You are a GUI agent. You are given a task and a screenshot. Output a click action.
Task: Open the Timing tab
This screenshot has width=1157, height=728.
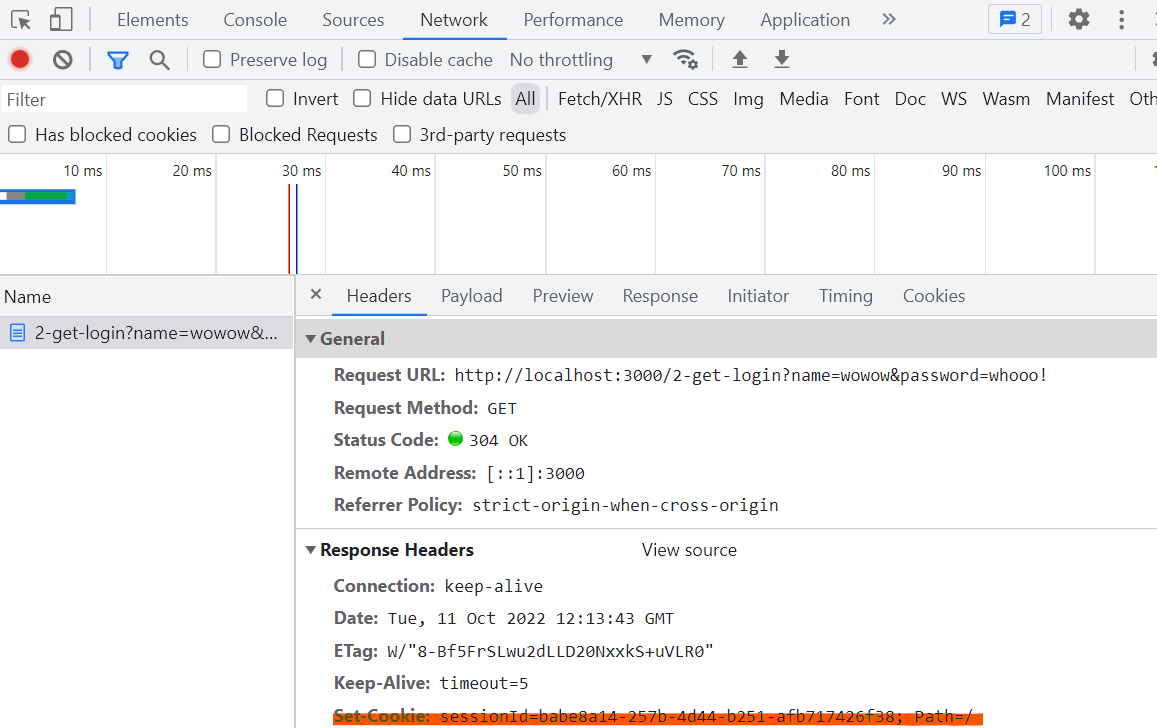point(845,296)
